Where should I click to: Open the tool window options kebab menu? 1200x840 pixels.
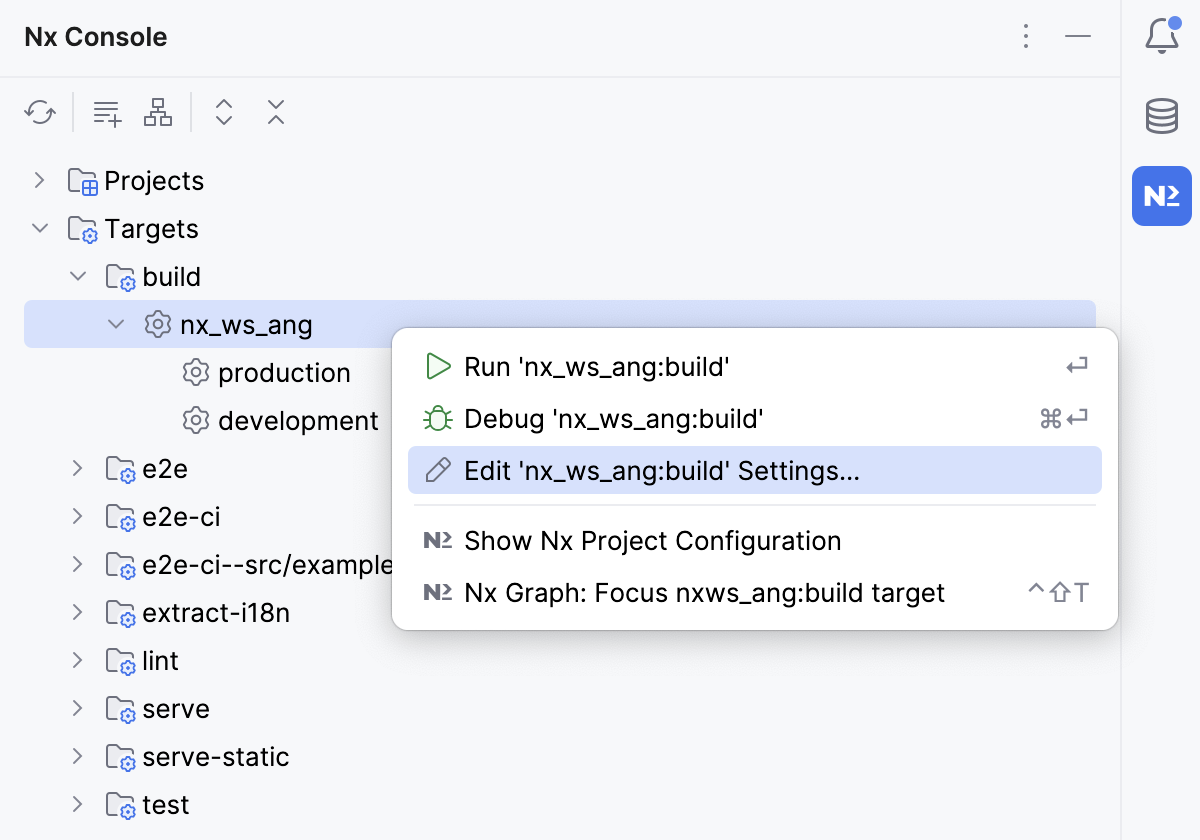[x=1026, y=36]
